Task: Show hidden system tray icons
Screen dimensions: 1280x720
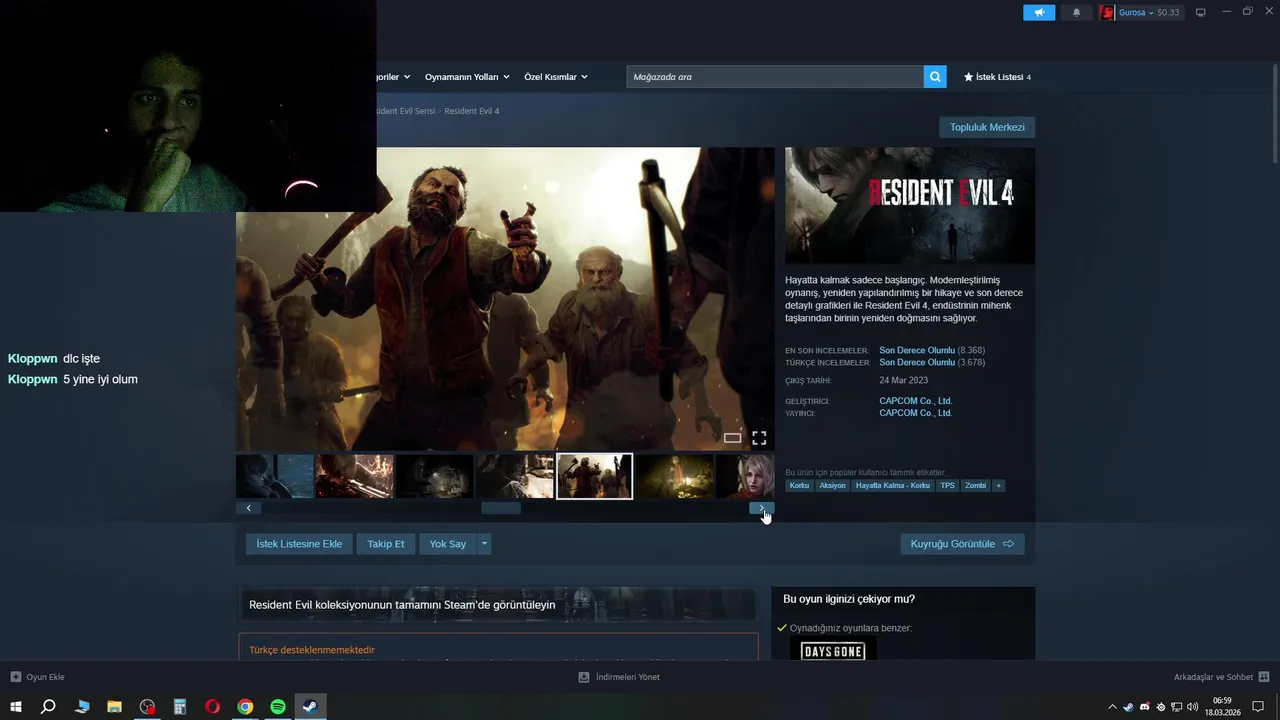Action: click(x=1112, y=707)
